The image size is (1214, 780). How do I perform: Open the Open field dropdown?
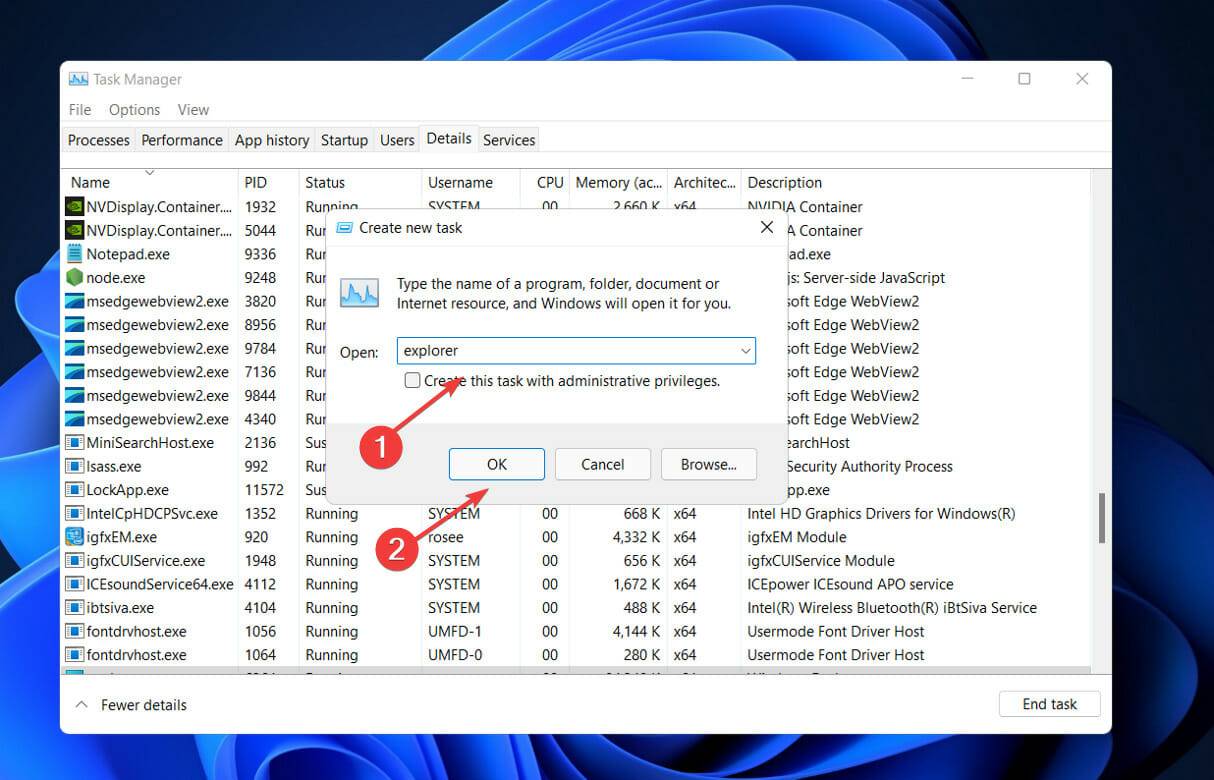coord(745,351)
